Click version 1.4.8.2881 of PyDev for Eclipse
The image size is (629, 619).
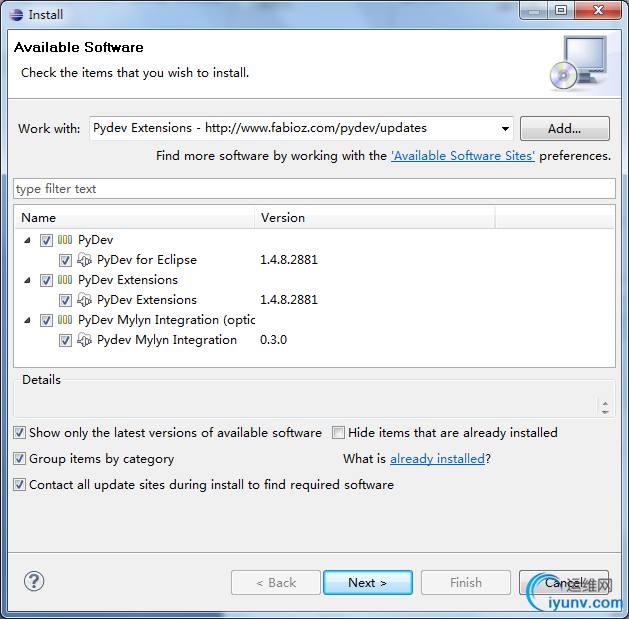pyautogui.click(x=289, y=260)
